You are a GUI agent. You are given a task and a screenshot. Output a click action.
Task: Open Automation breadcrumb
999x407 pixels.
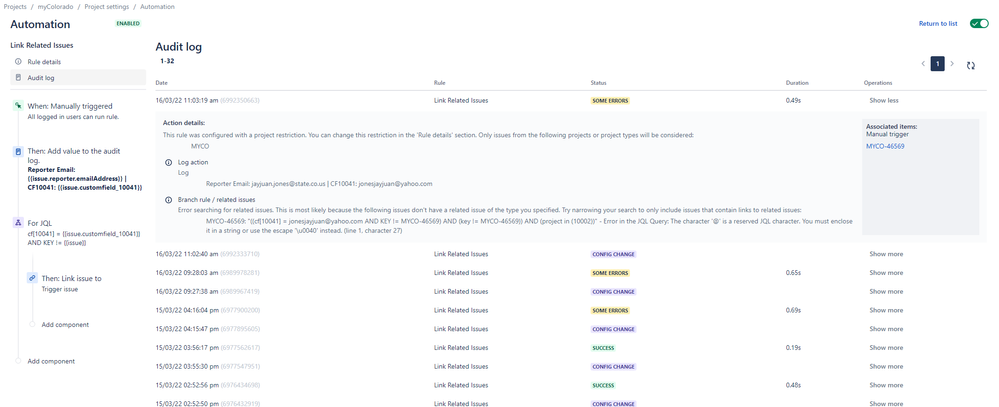click(157, 6)
